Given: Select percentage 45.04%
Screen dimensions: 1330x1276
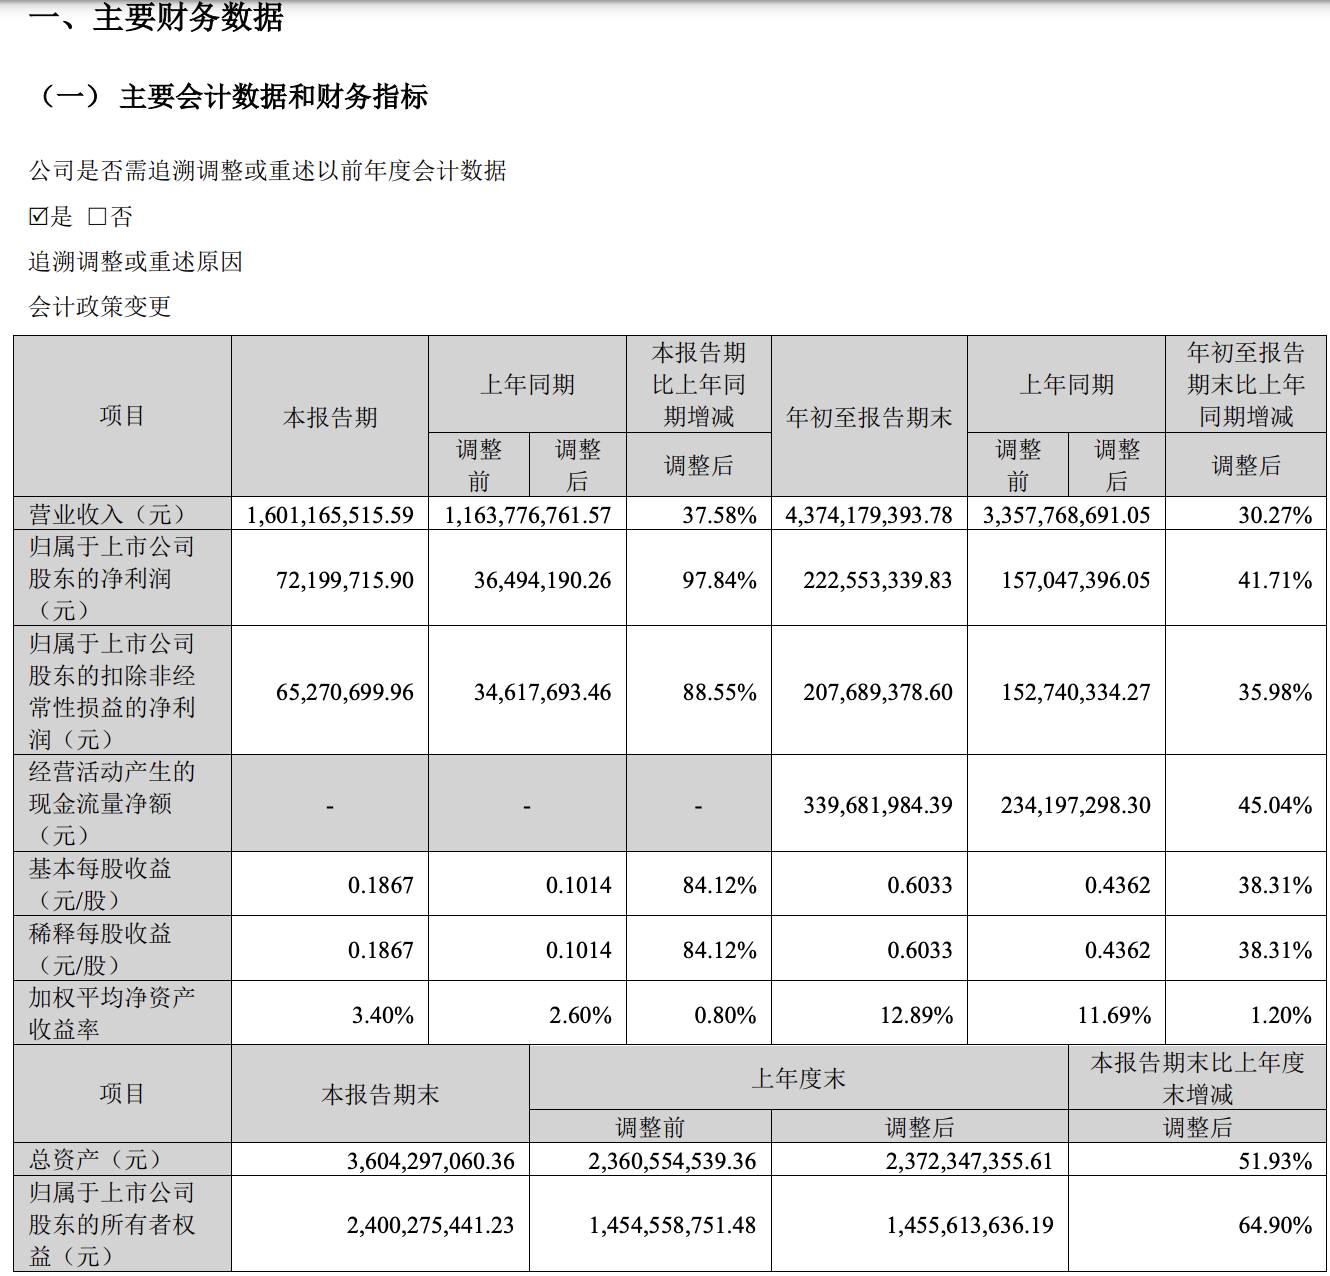Looking at the screenshot, I should tap(1275, 805).
